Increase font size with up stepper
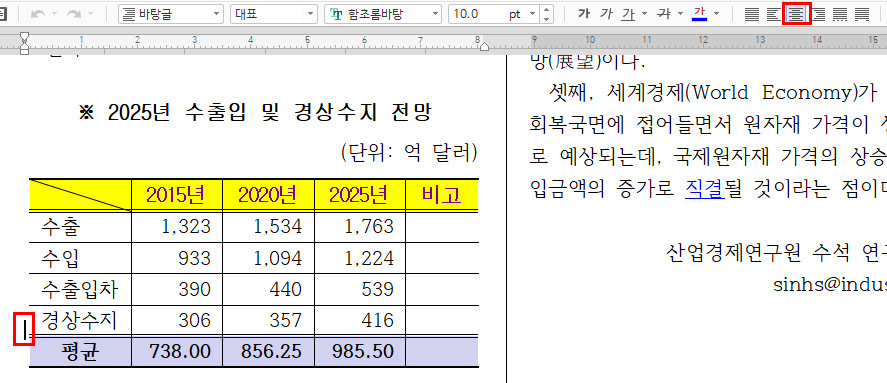The height and width of the screenshot is (383, 887). pos(546,10)
